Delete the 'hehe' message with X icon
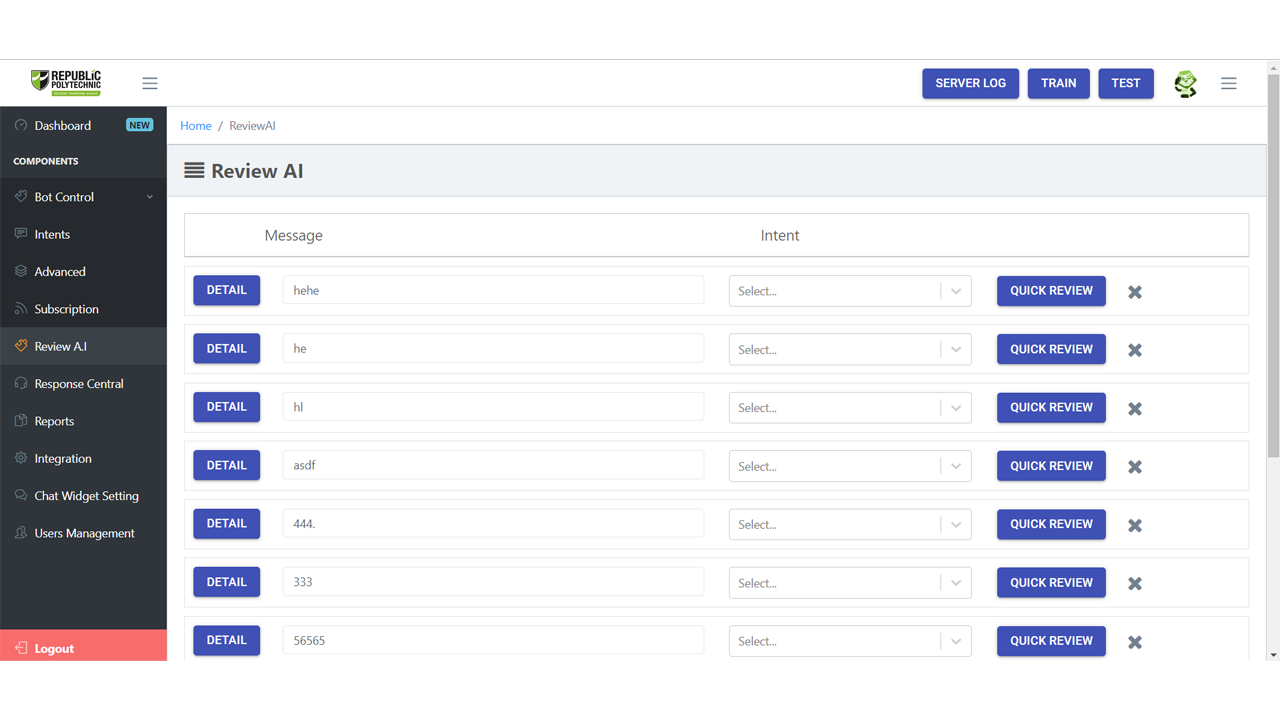1280x720 pixels. [x=1135, y=292]
